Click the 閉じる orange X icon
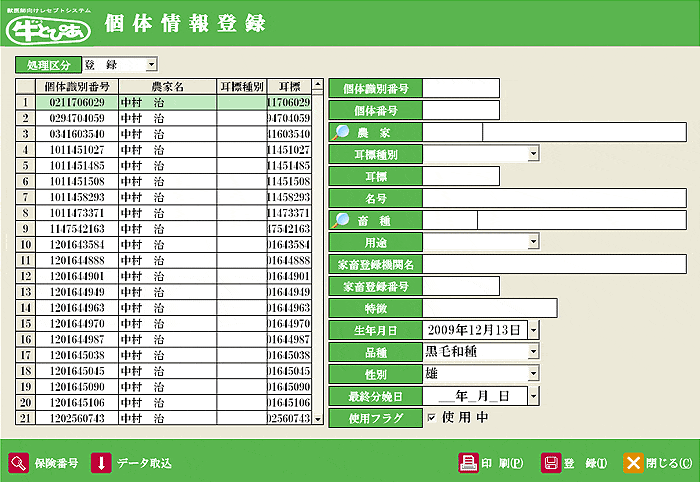Image resolution: width=700 pixels, height=482 pixels. [x=632, y=462]
